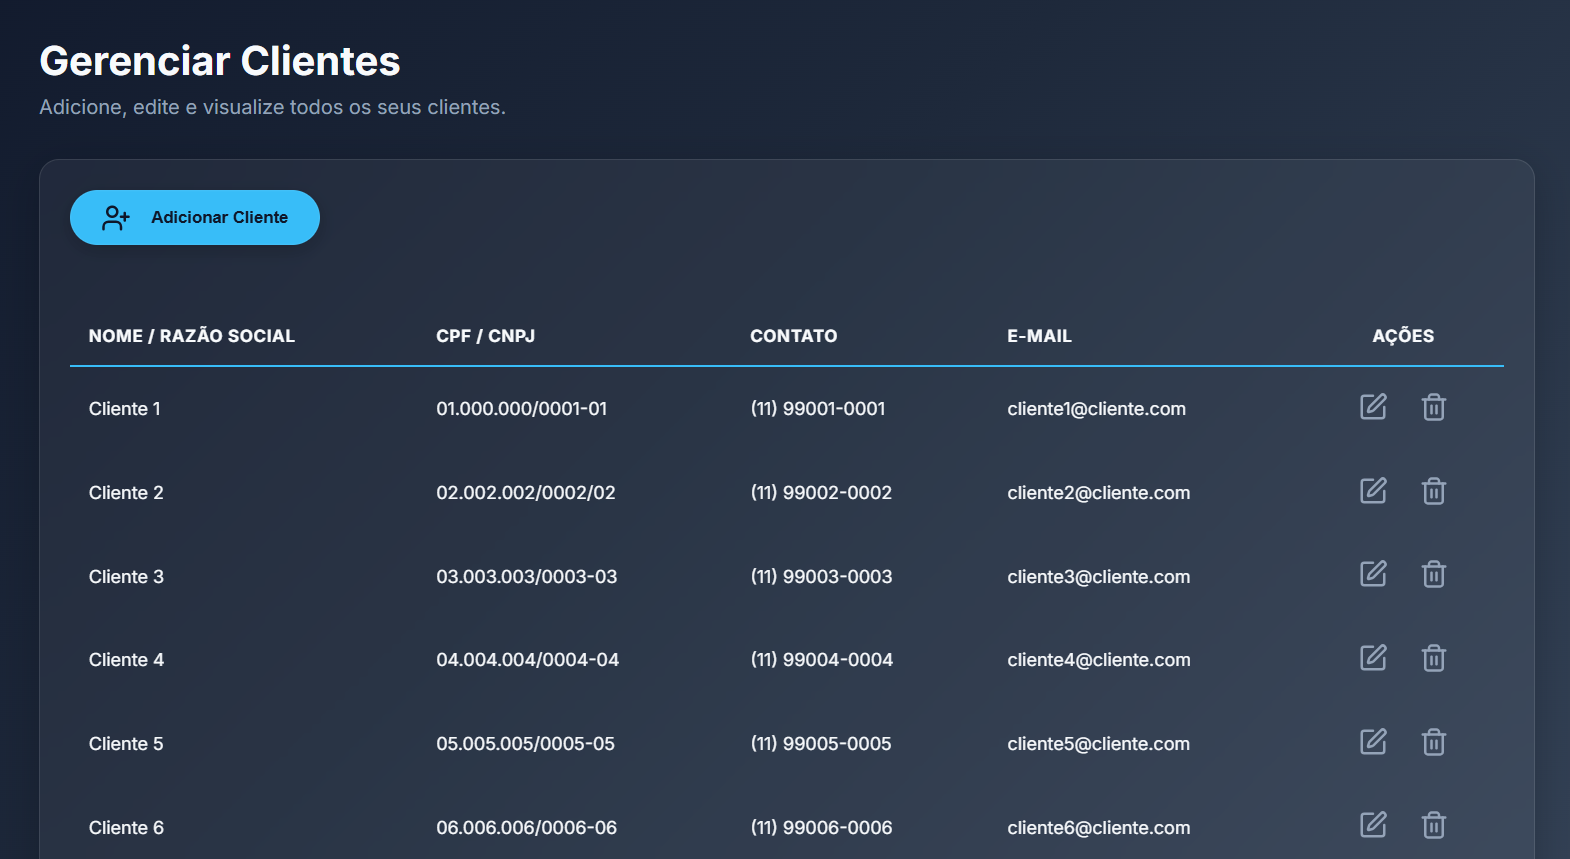The image size is (1570, 859).
Task: Click CNPJ 03.003.003/0003-03
Action: [x=527, y=577]
